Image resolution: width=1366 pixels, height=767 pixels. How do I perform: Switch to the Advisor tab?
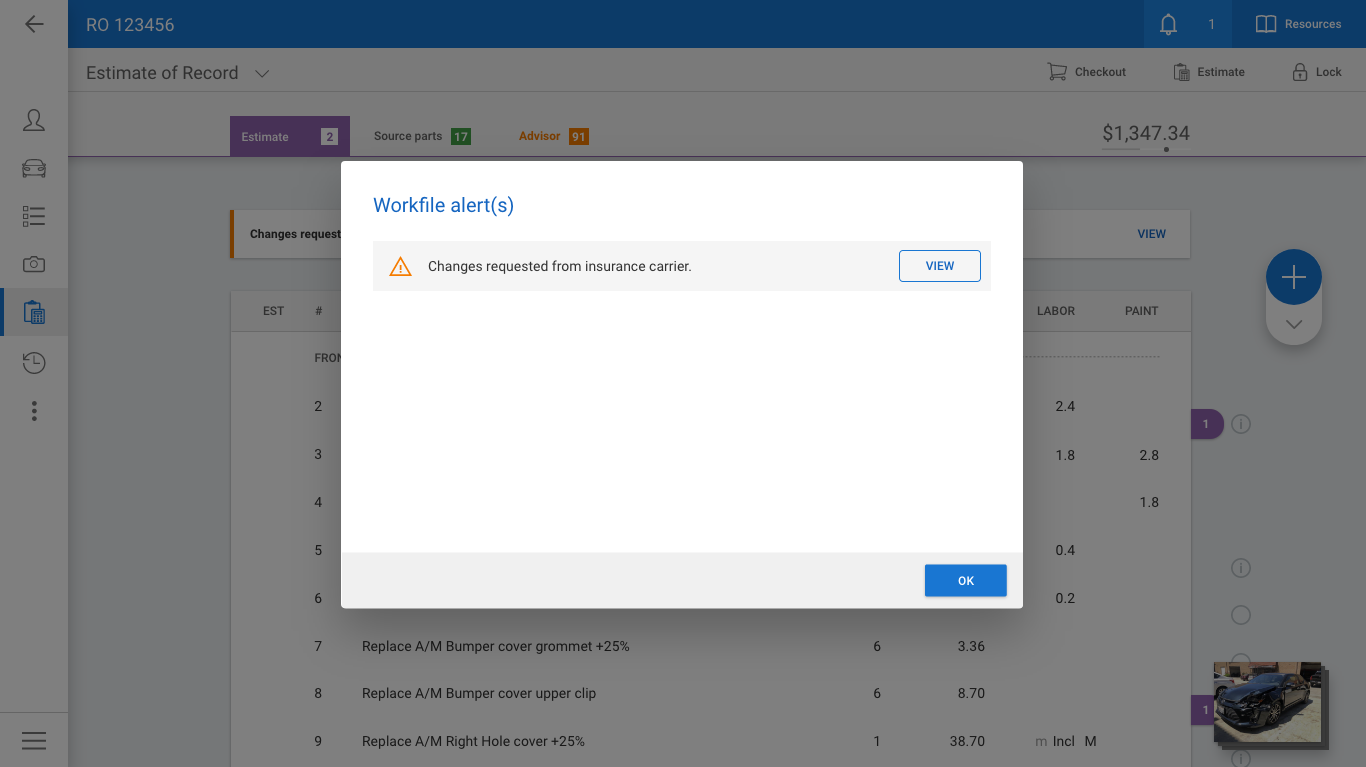(552, 136)
